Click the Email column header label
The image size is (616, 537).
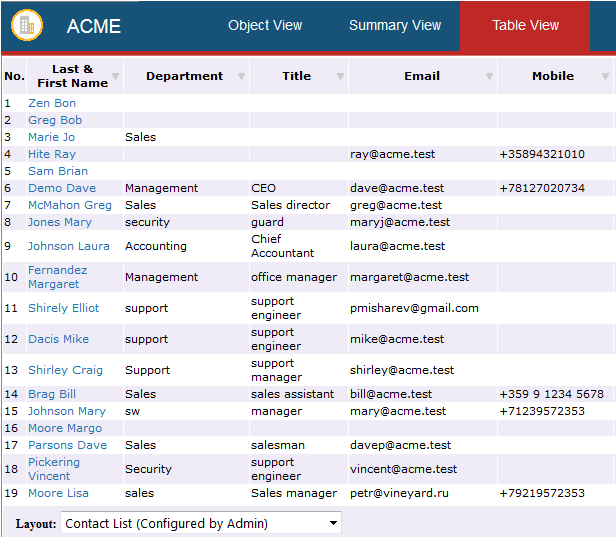click(x=422, y=76)
